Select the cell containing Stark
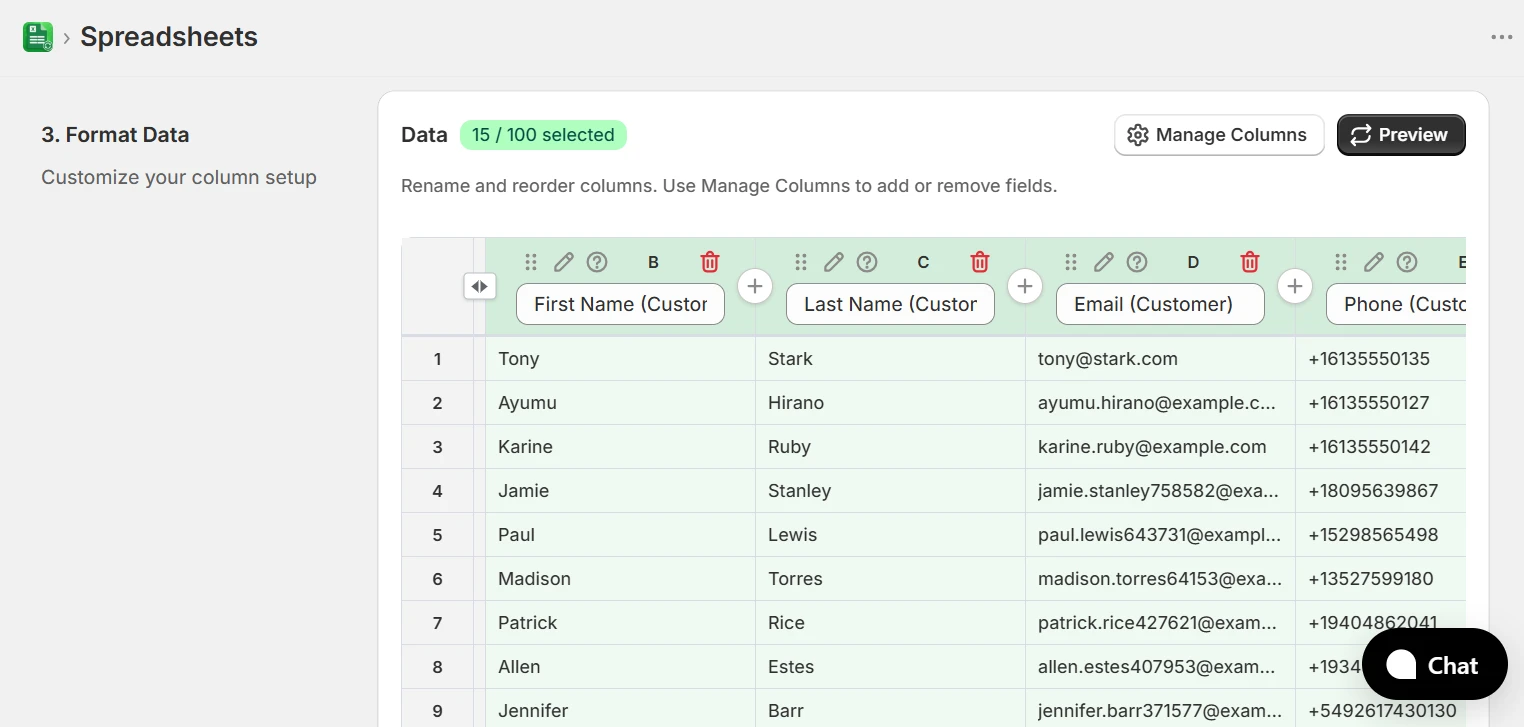Screen dimensions: 1524x727 tap(890, 359)
